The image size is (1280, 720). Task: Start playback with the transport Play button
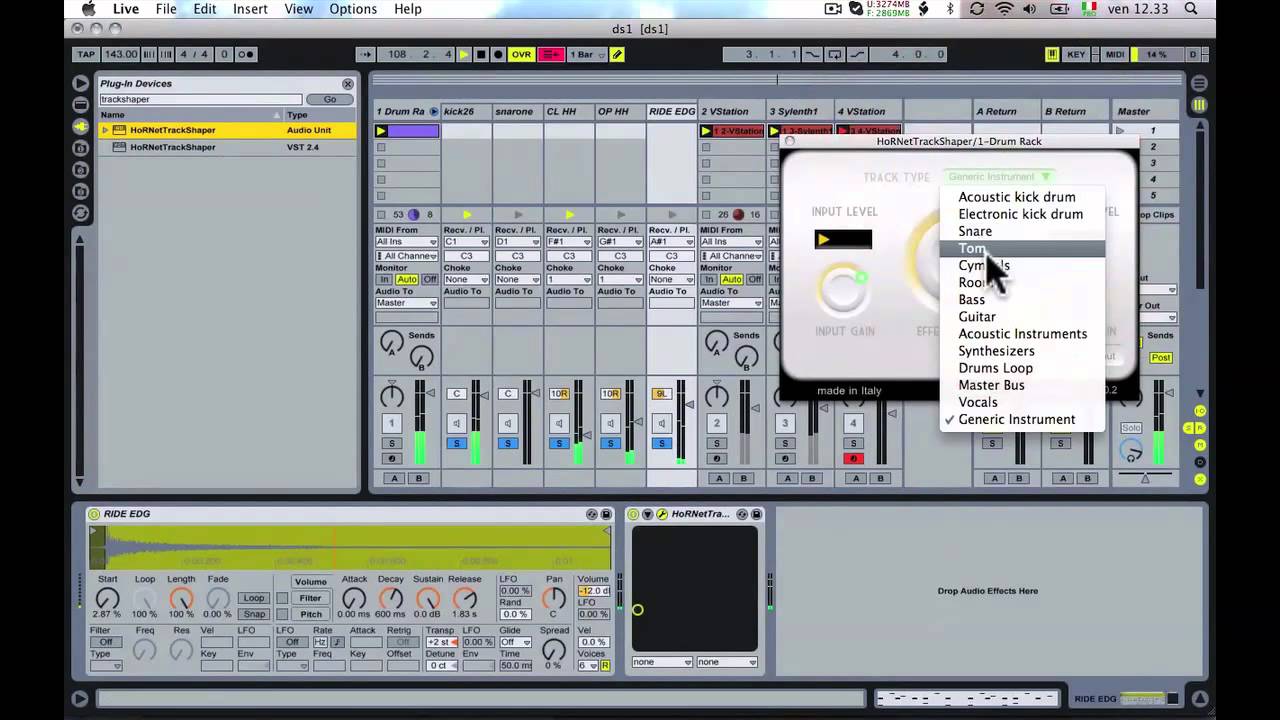464,54
